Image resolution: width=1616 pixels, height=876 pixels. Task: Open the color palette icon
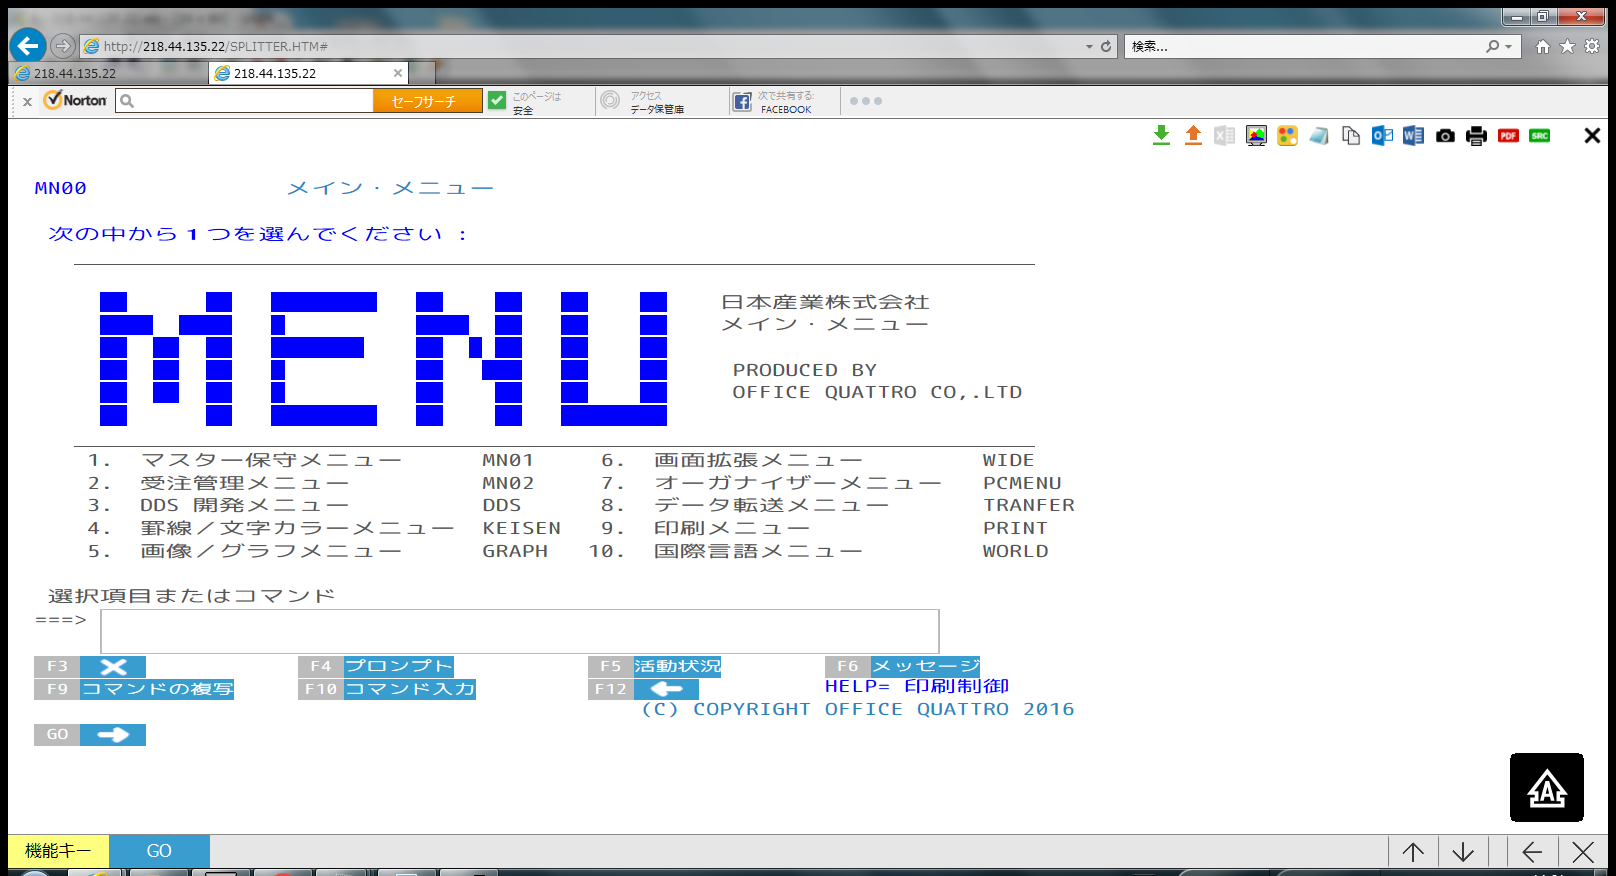point(1287,136)
